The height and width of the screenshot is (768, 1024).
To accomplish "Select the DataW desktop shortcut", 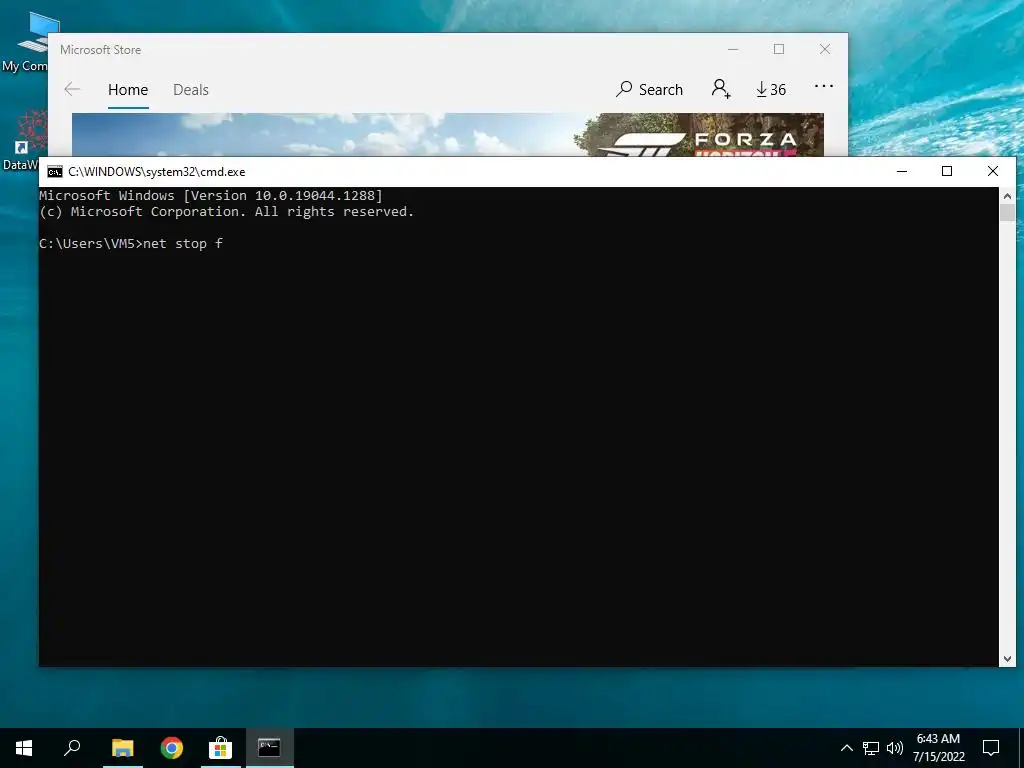I will pyautogui.click(x=24, y=140).
